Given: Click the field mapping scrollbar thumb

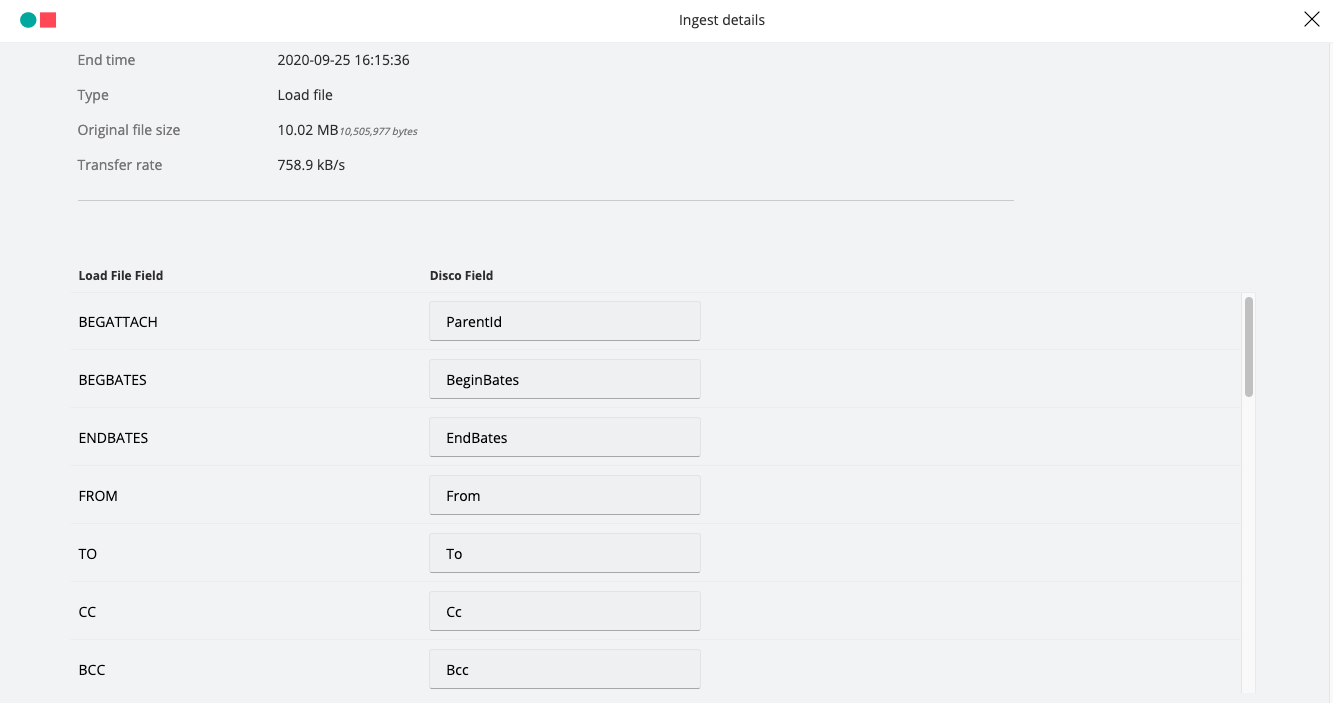Looking at the screenshot, I should point(1248,346).
